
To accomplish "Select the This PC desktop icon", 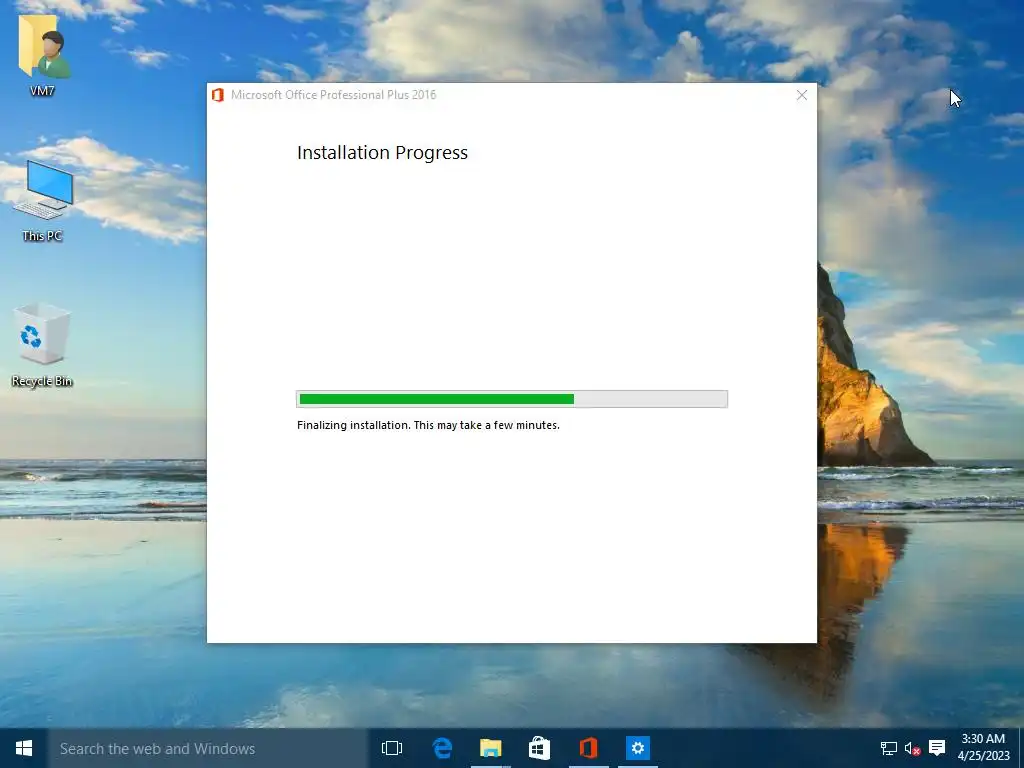I will (x=43, y=200).
